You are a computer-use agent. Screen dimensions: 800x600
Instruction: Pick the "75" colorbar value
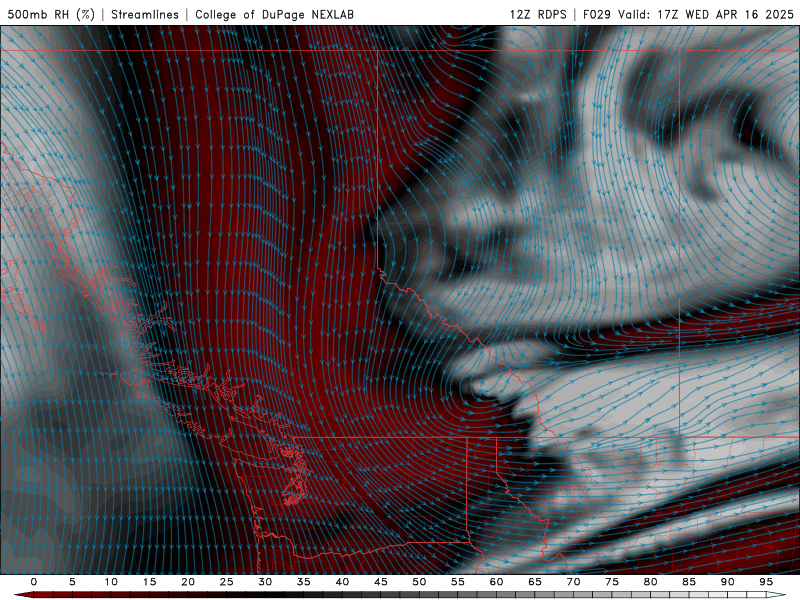[611, 582]
